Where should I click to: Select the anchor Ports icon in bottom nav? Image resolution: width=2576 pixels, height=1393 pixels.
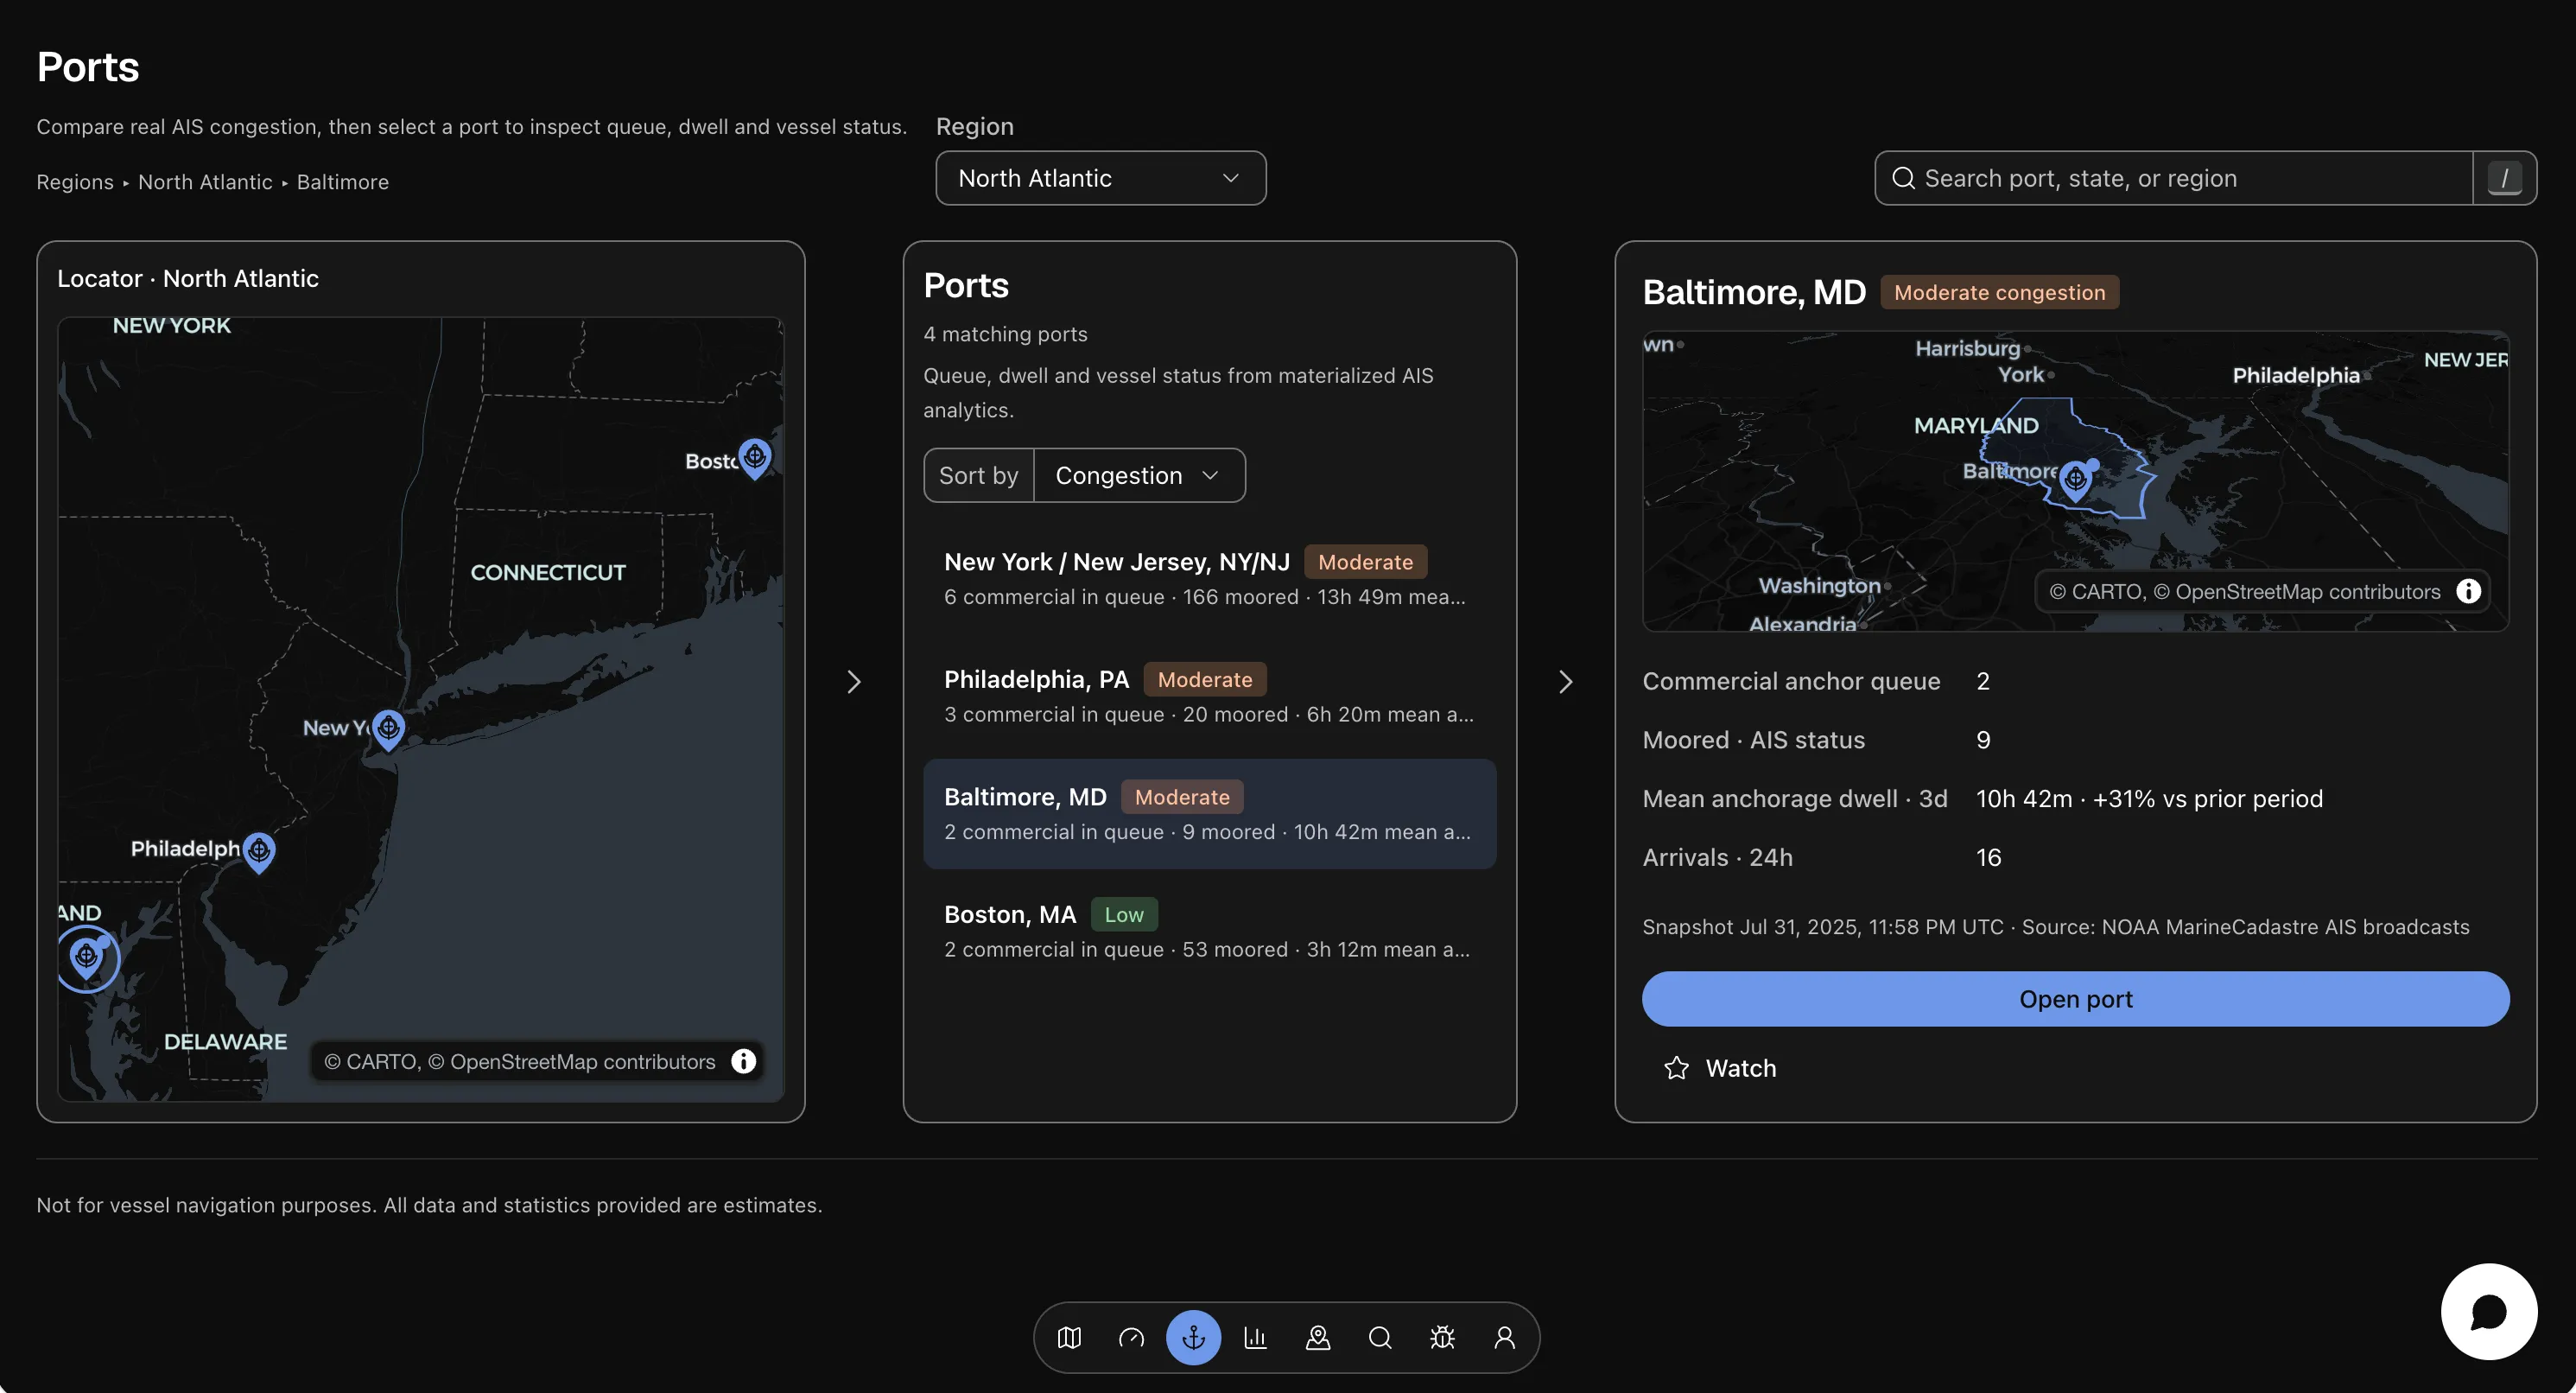coord(1193,1337)
